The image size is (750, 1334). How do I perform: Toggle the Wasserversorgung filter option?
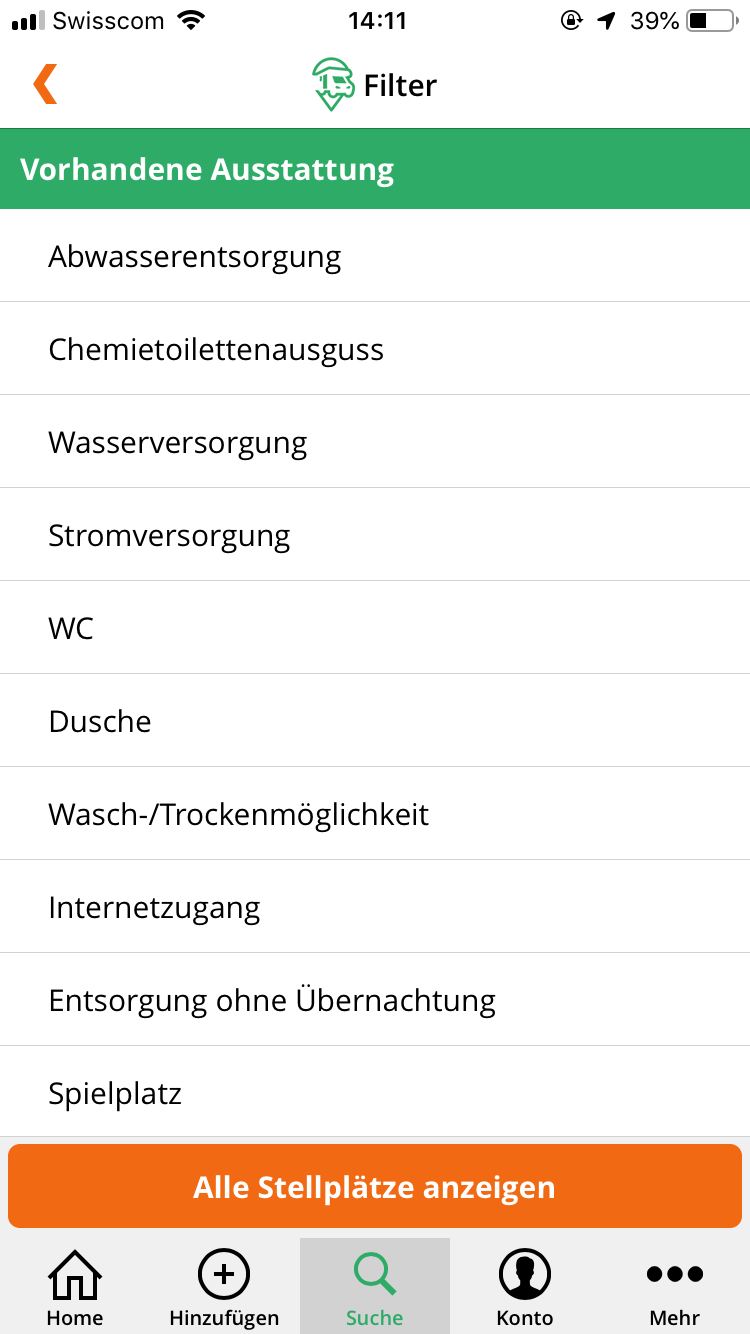point(375,442)
